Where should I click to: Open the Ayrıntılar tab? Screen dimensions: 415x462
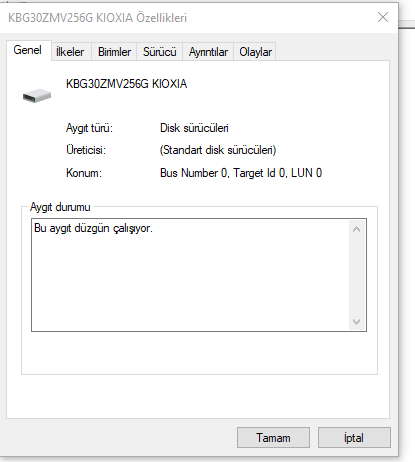208,52
